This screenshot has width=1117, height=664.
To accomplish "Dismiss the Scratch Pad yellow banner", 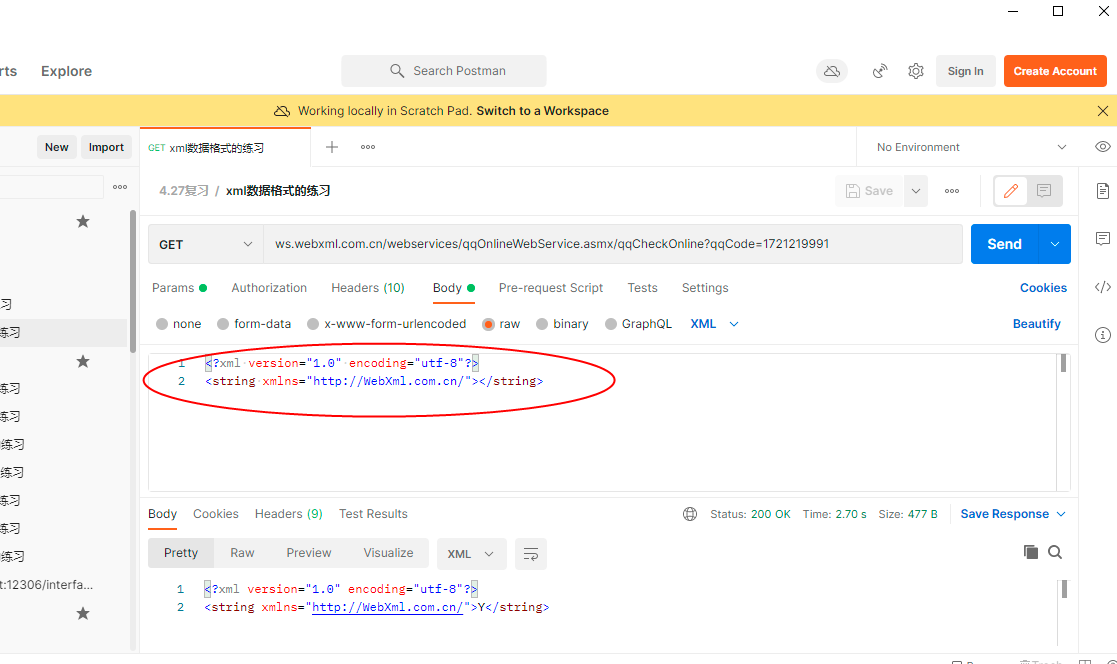I will click(1102, 111).
